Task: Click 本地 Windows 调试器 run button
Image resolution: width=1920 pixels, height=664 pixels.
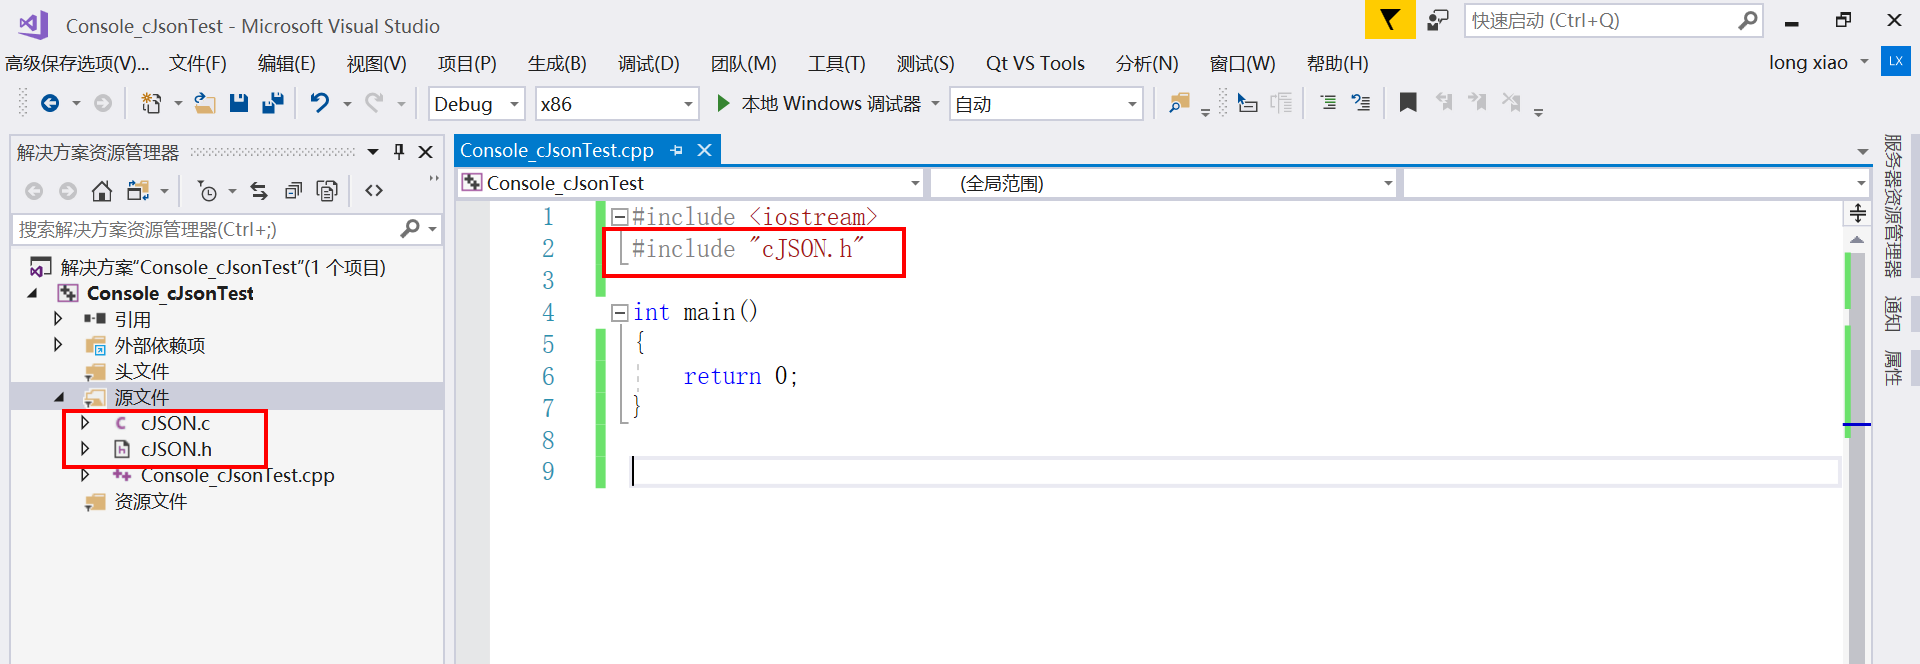Action: (x=830, y=103)
